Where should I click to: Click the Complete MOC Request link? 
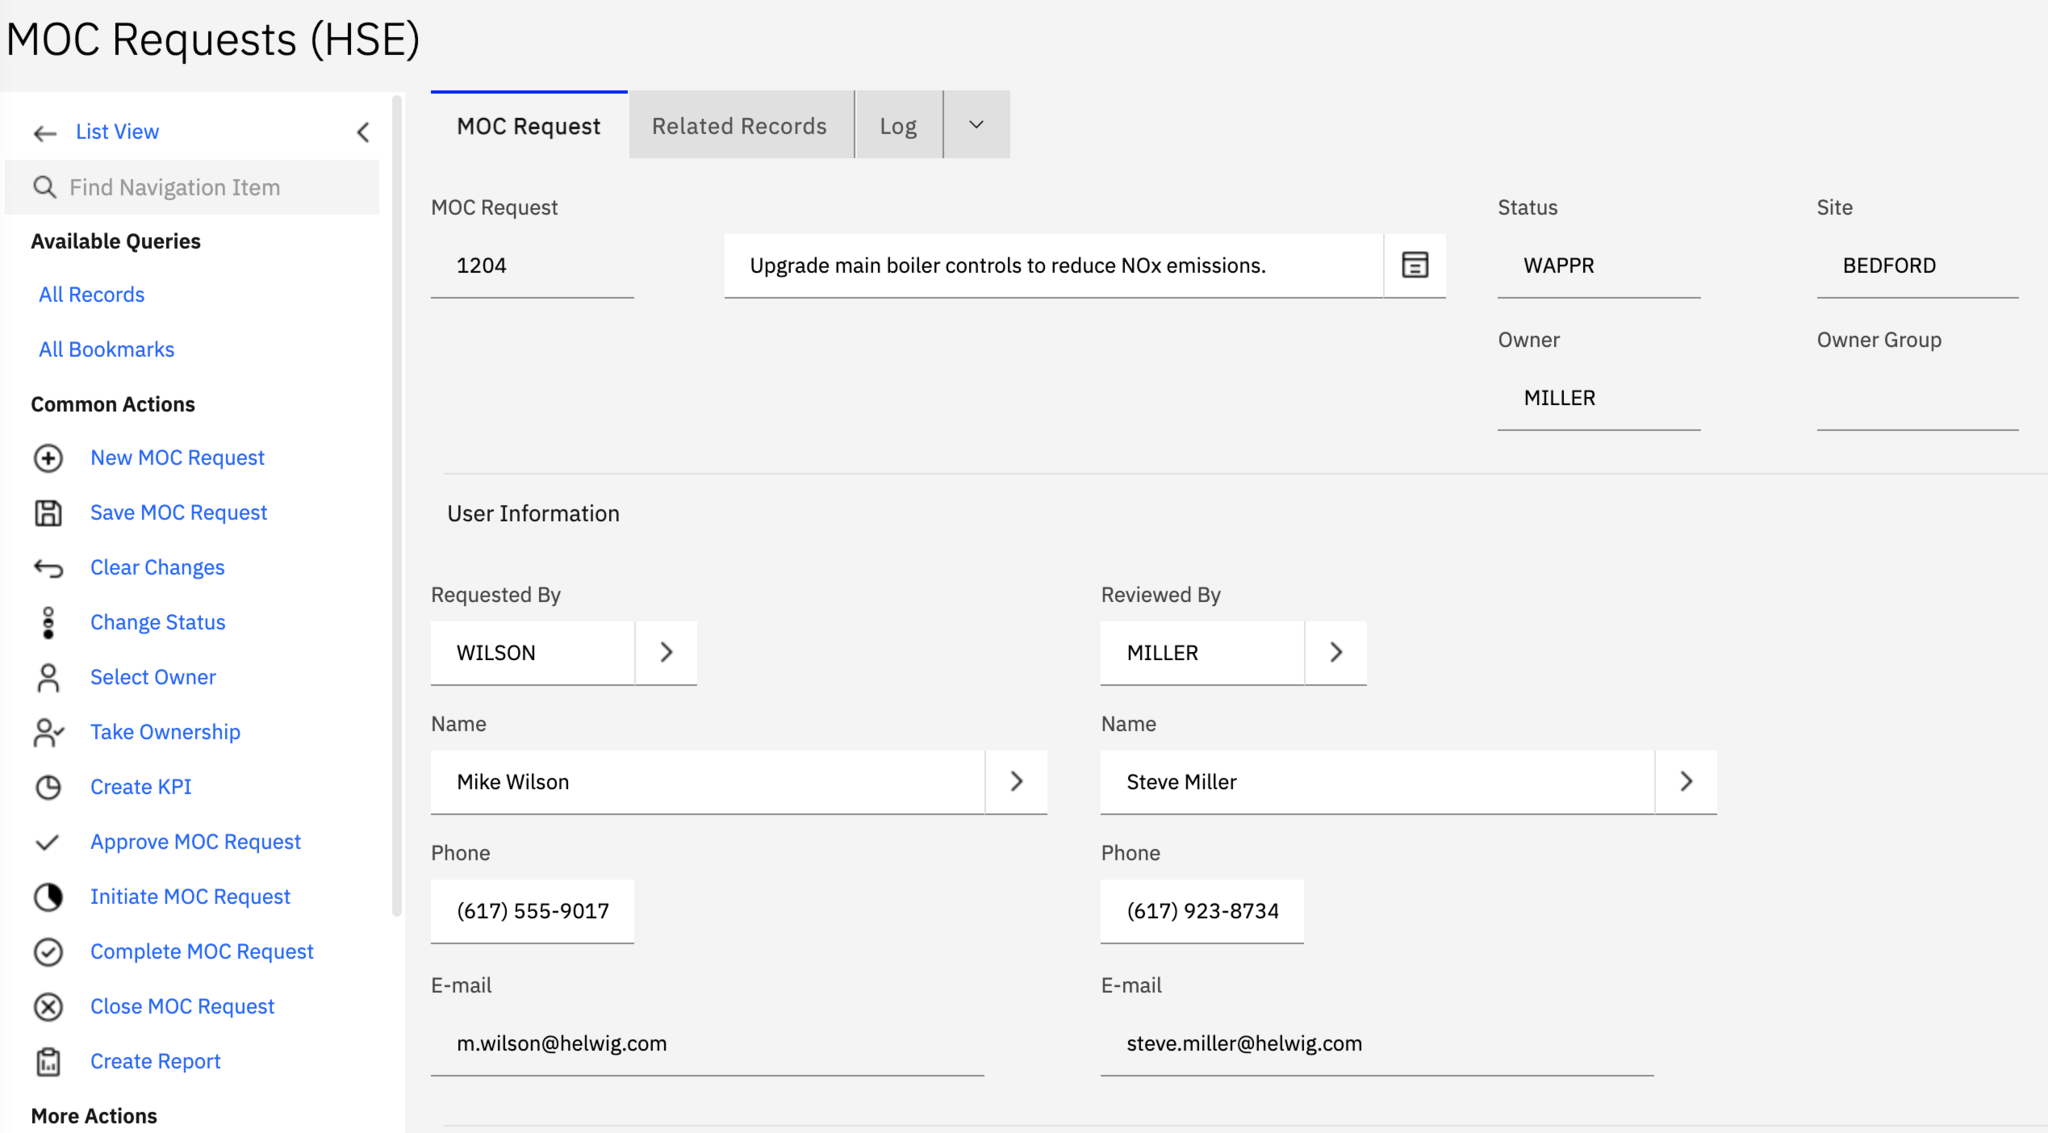coord(202,952)
